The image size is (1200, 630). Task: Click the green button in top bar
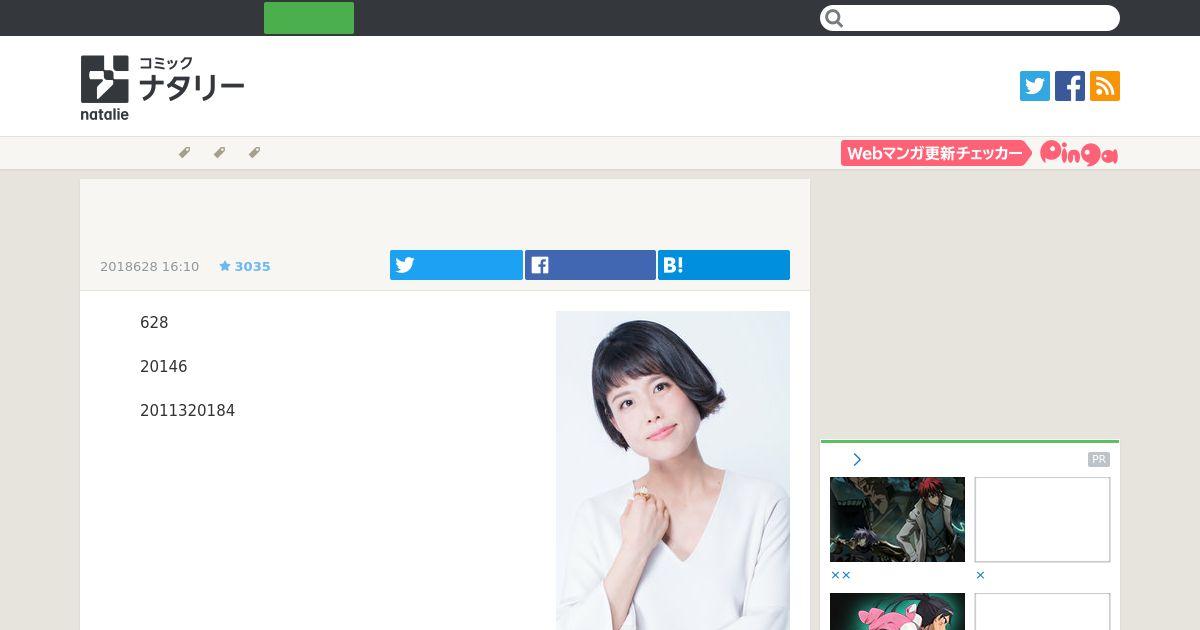click(x=309, y=18)
